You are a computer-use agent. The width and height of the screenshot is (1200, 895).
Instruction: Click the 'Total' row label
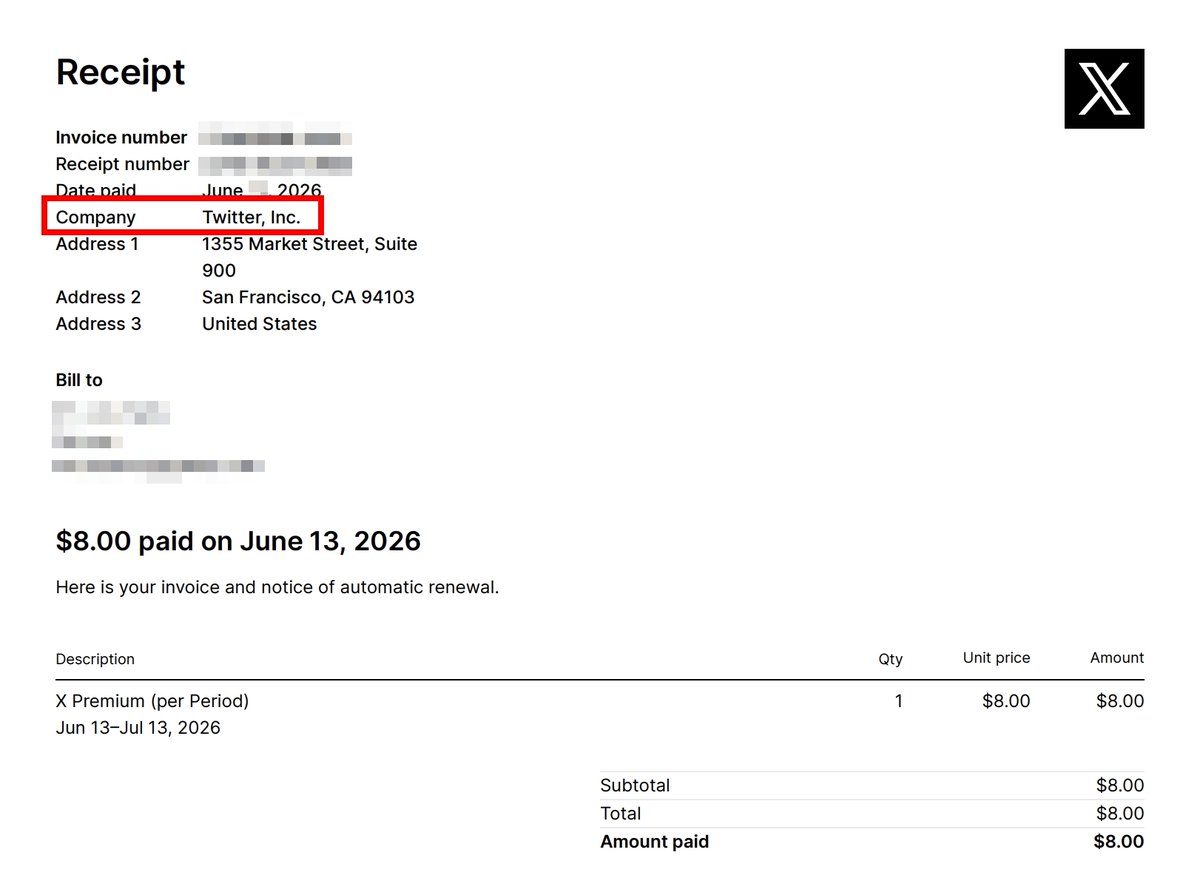620,814
